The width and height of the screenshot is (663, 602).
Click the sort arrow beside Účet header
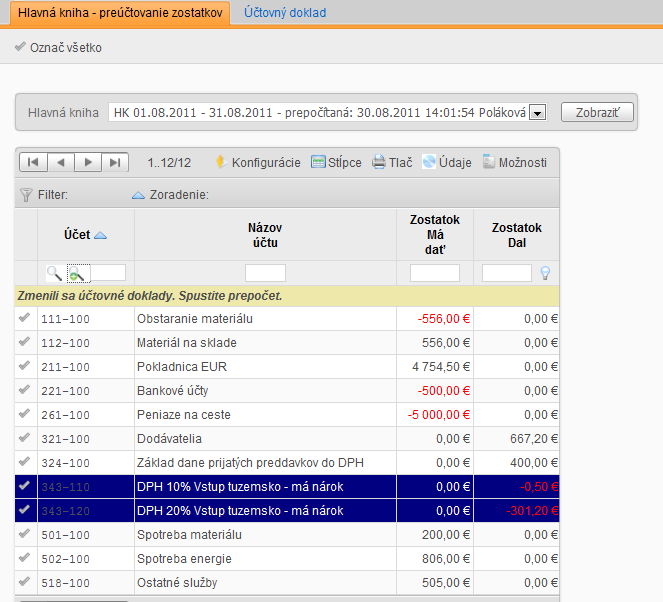pyautogui.click(x=100, y=235)
